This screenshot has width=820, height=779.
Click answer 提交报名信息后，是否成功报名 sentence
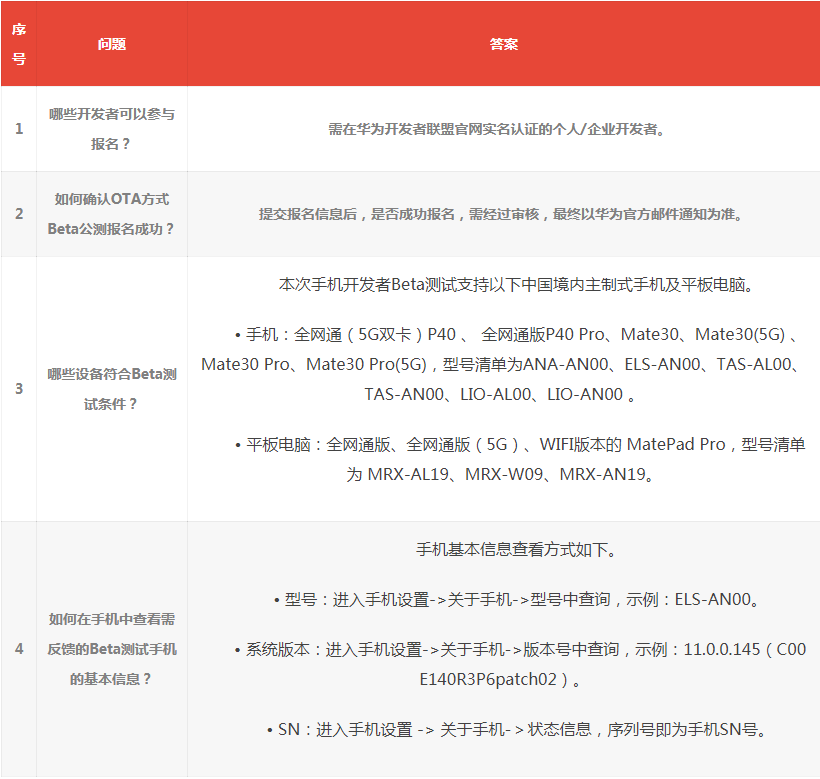coord(500,214)
